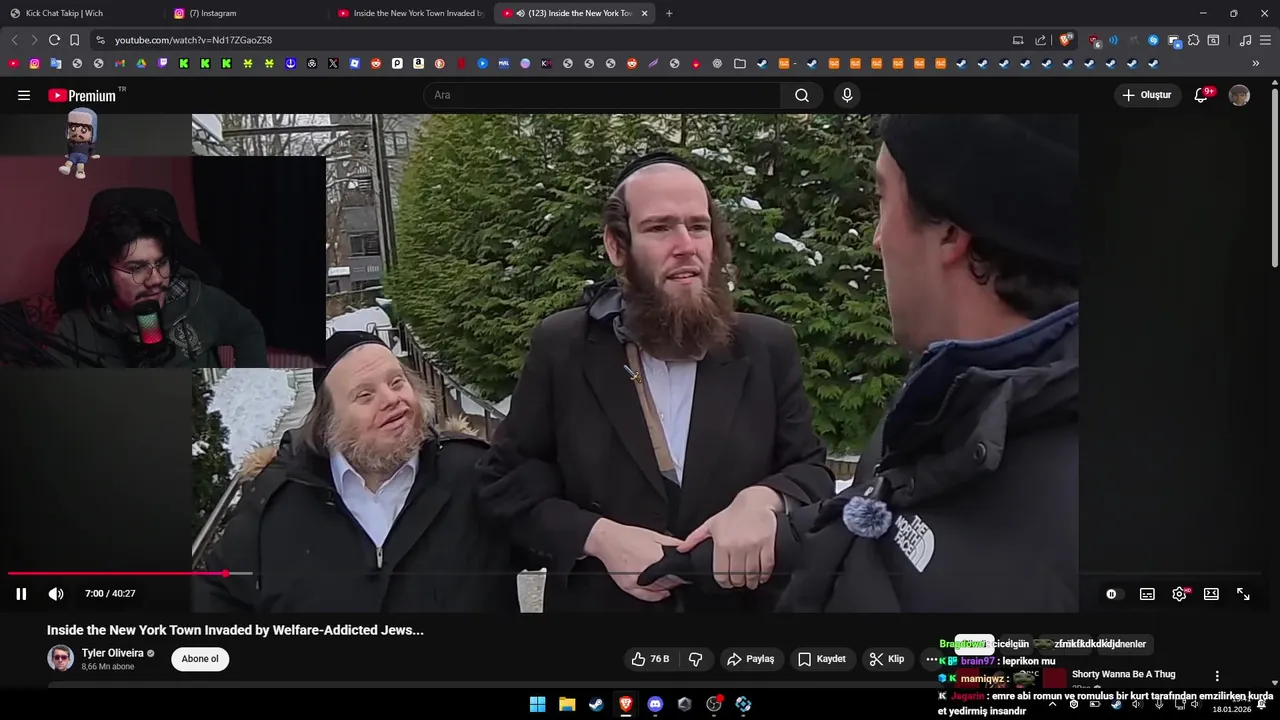Like the video with thumbs-up button
This screenshot has height=720, width=1280.
pyautogui.click(x=650, y=659)
